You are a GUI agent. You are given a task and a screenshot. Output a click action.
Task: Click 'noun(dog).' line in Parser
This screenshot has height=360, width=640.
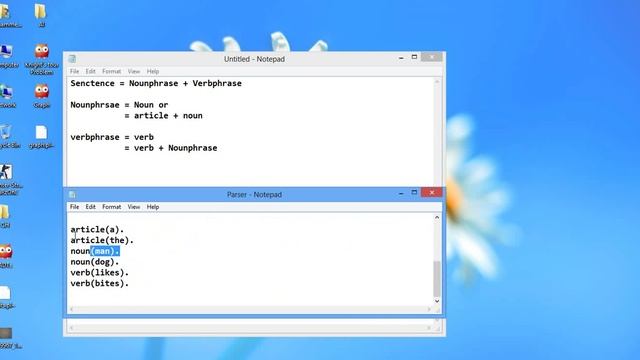[95, 262]
